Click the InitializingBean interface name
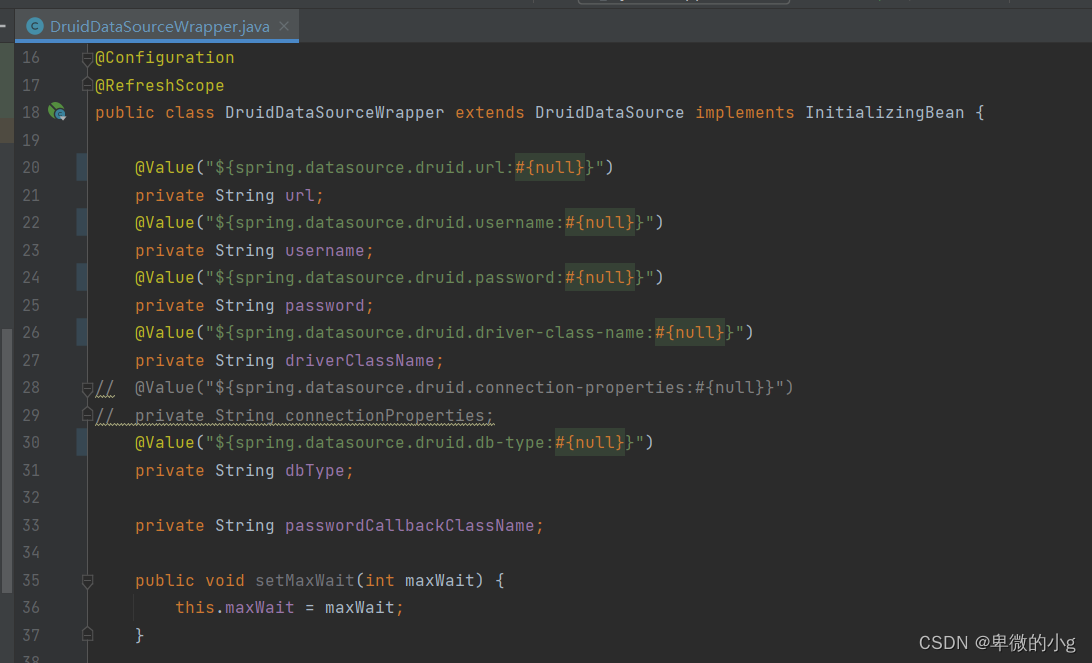Viewport: 1092px width, 663px height. tap(884, 113)
